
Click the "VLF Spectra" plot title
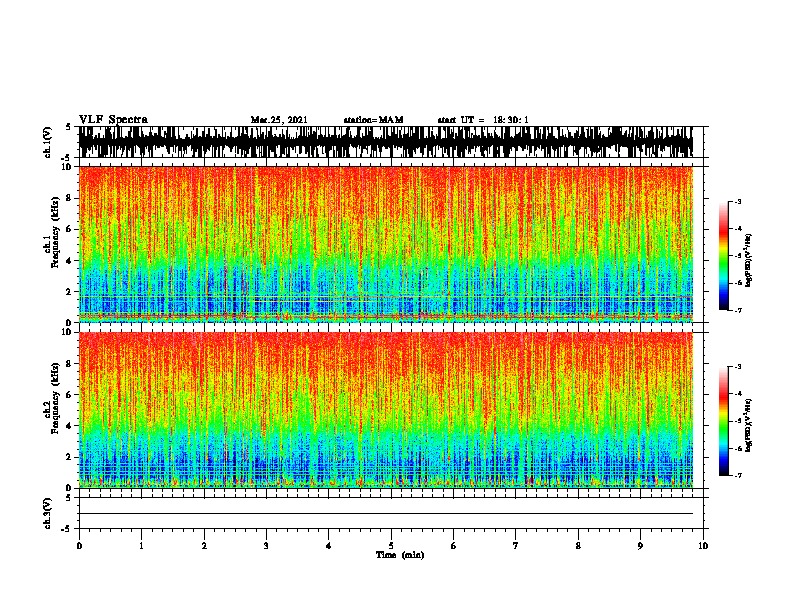coord(113,120)
